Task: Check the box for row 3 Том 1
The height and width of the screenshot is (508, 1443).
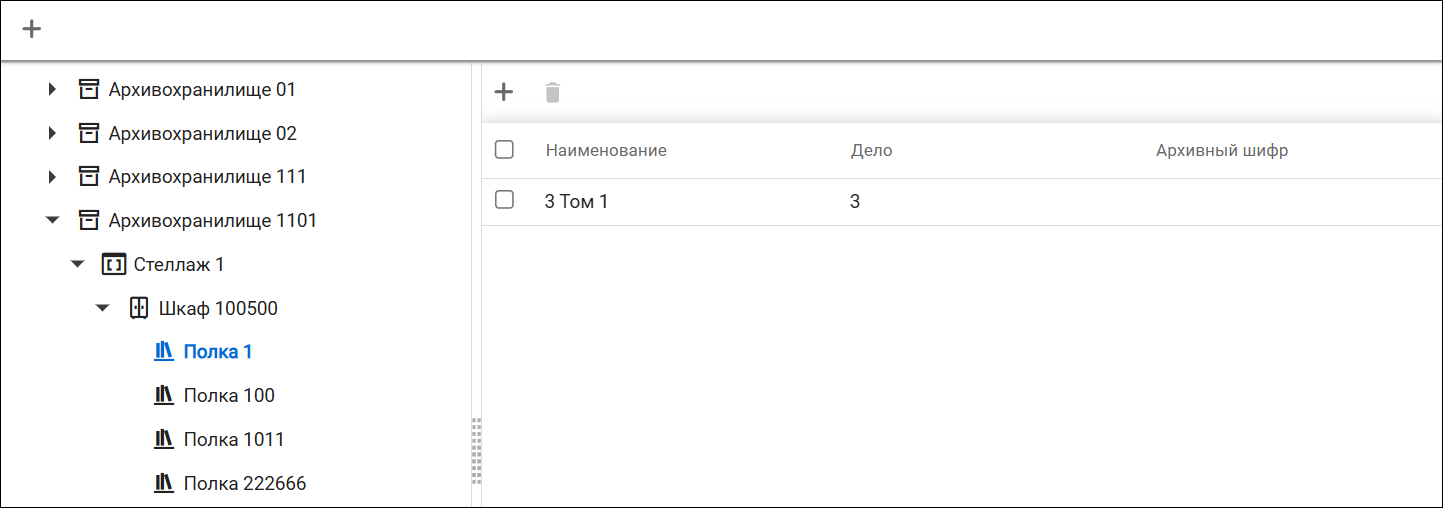Action: (x=504, y=199)
